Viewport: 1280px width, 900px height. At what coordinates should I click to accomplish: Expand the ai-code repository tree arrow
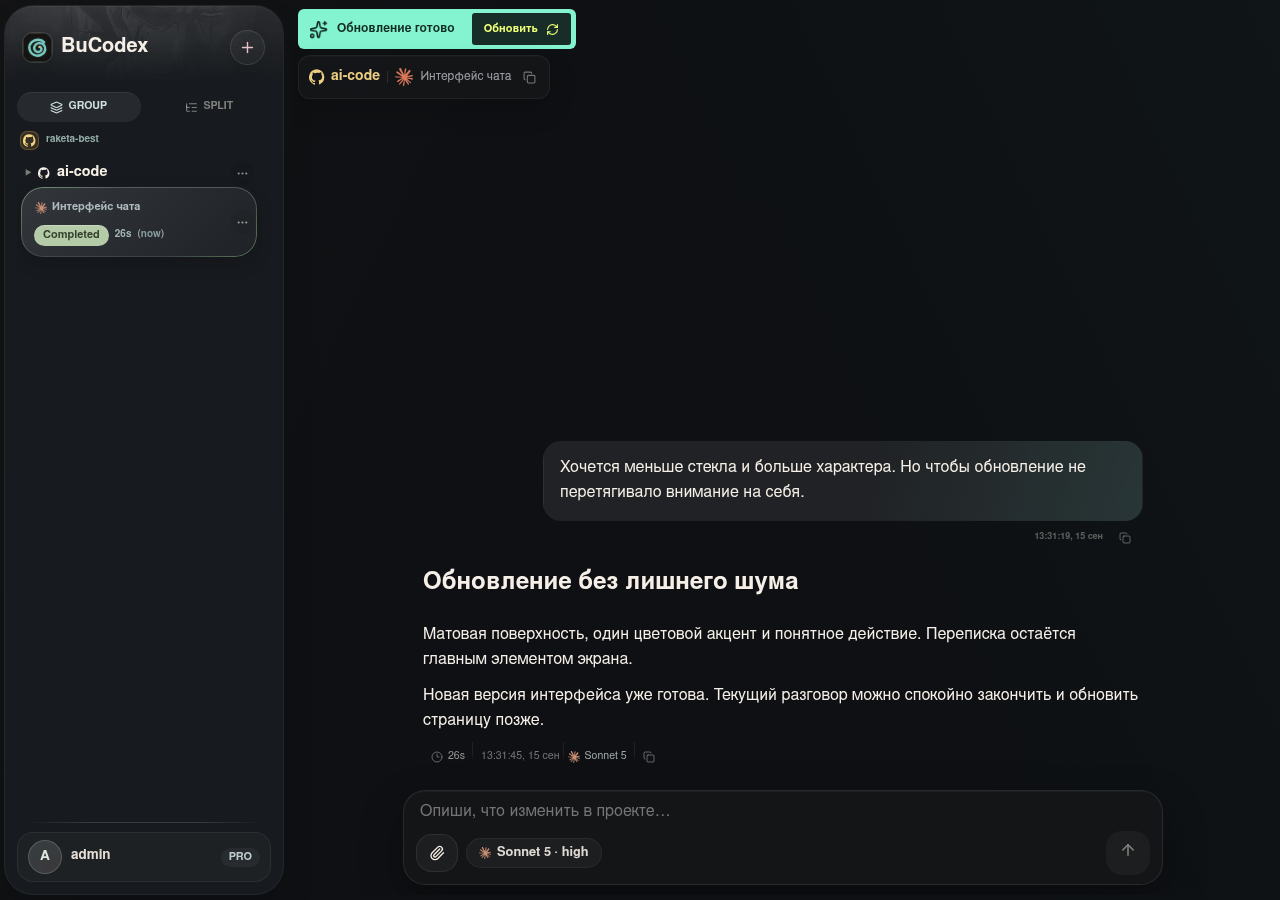28,172
